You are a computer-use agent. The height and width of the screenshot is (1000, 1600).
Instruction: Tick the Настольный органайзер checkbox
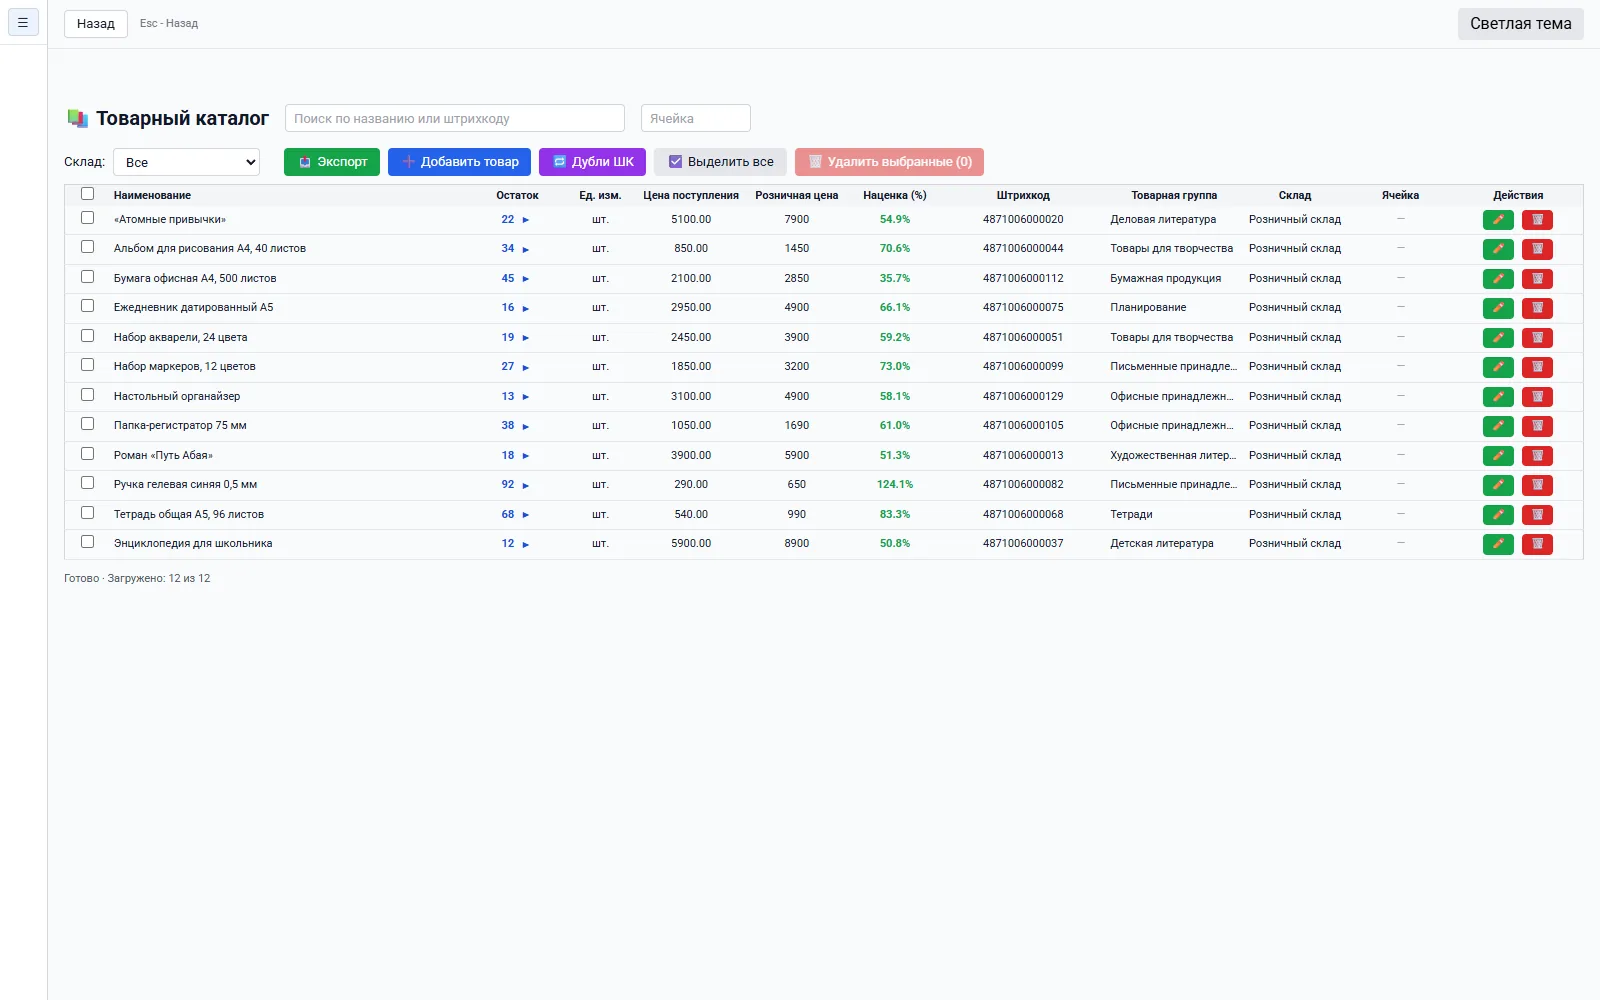88,395
